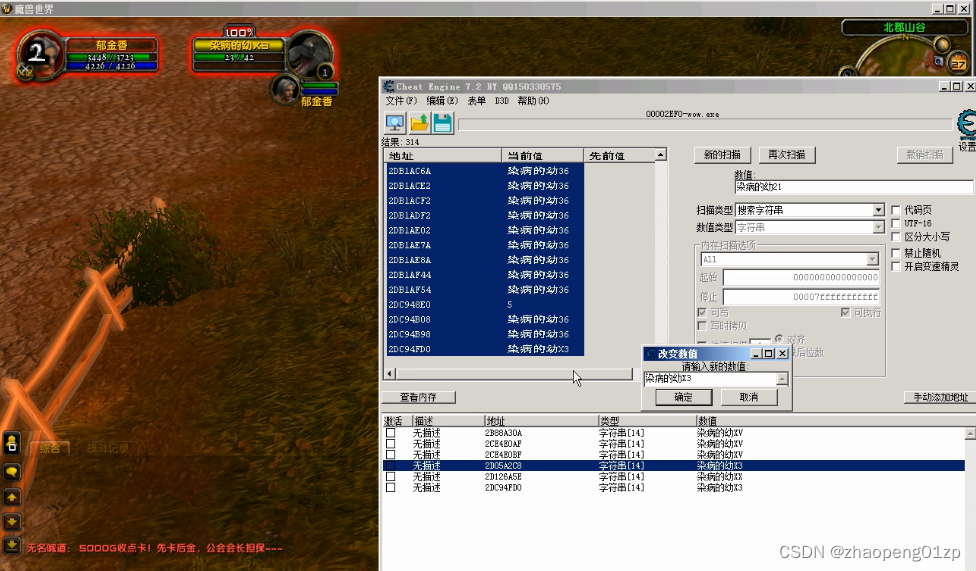Click the player blue mana bar

[x=111, y=66]
